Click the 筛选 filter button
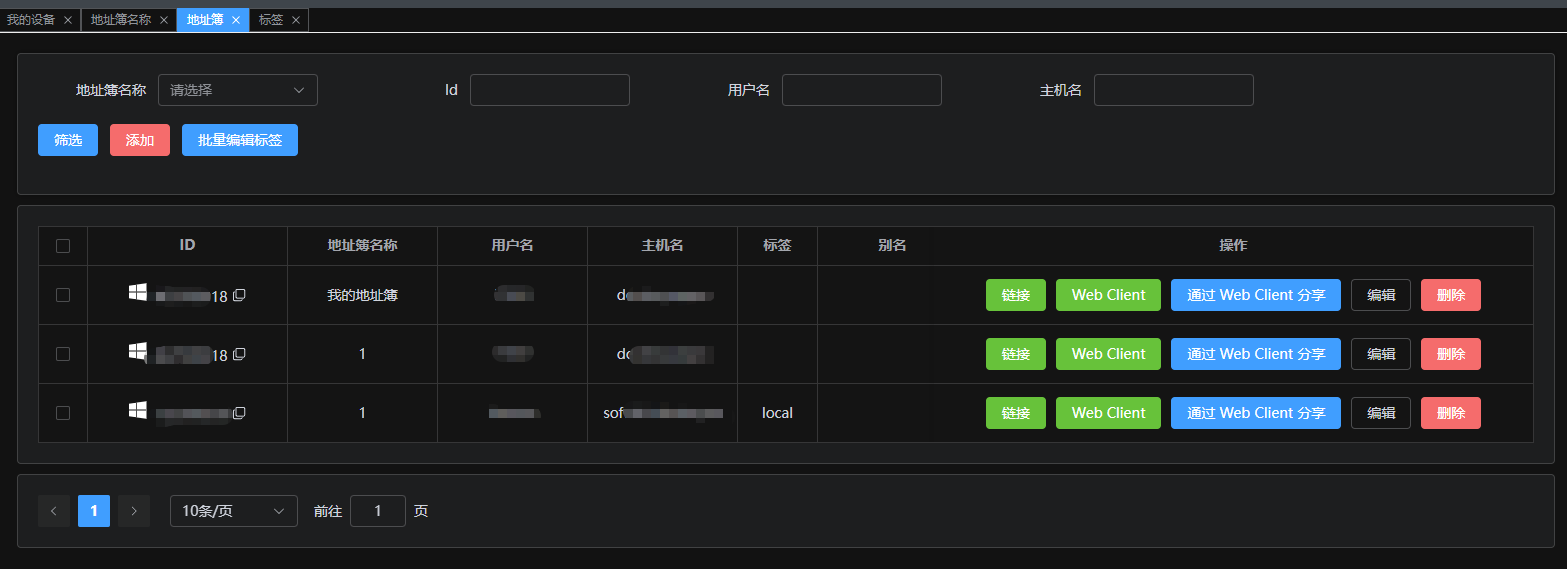Screen dimensions: 1567x569 tap(68, 140)
